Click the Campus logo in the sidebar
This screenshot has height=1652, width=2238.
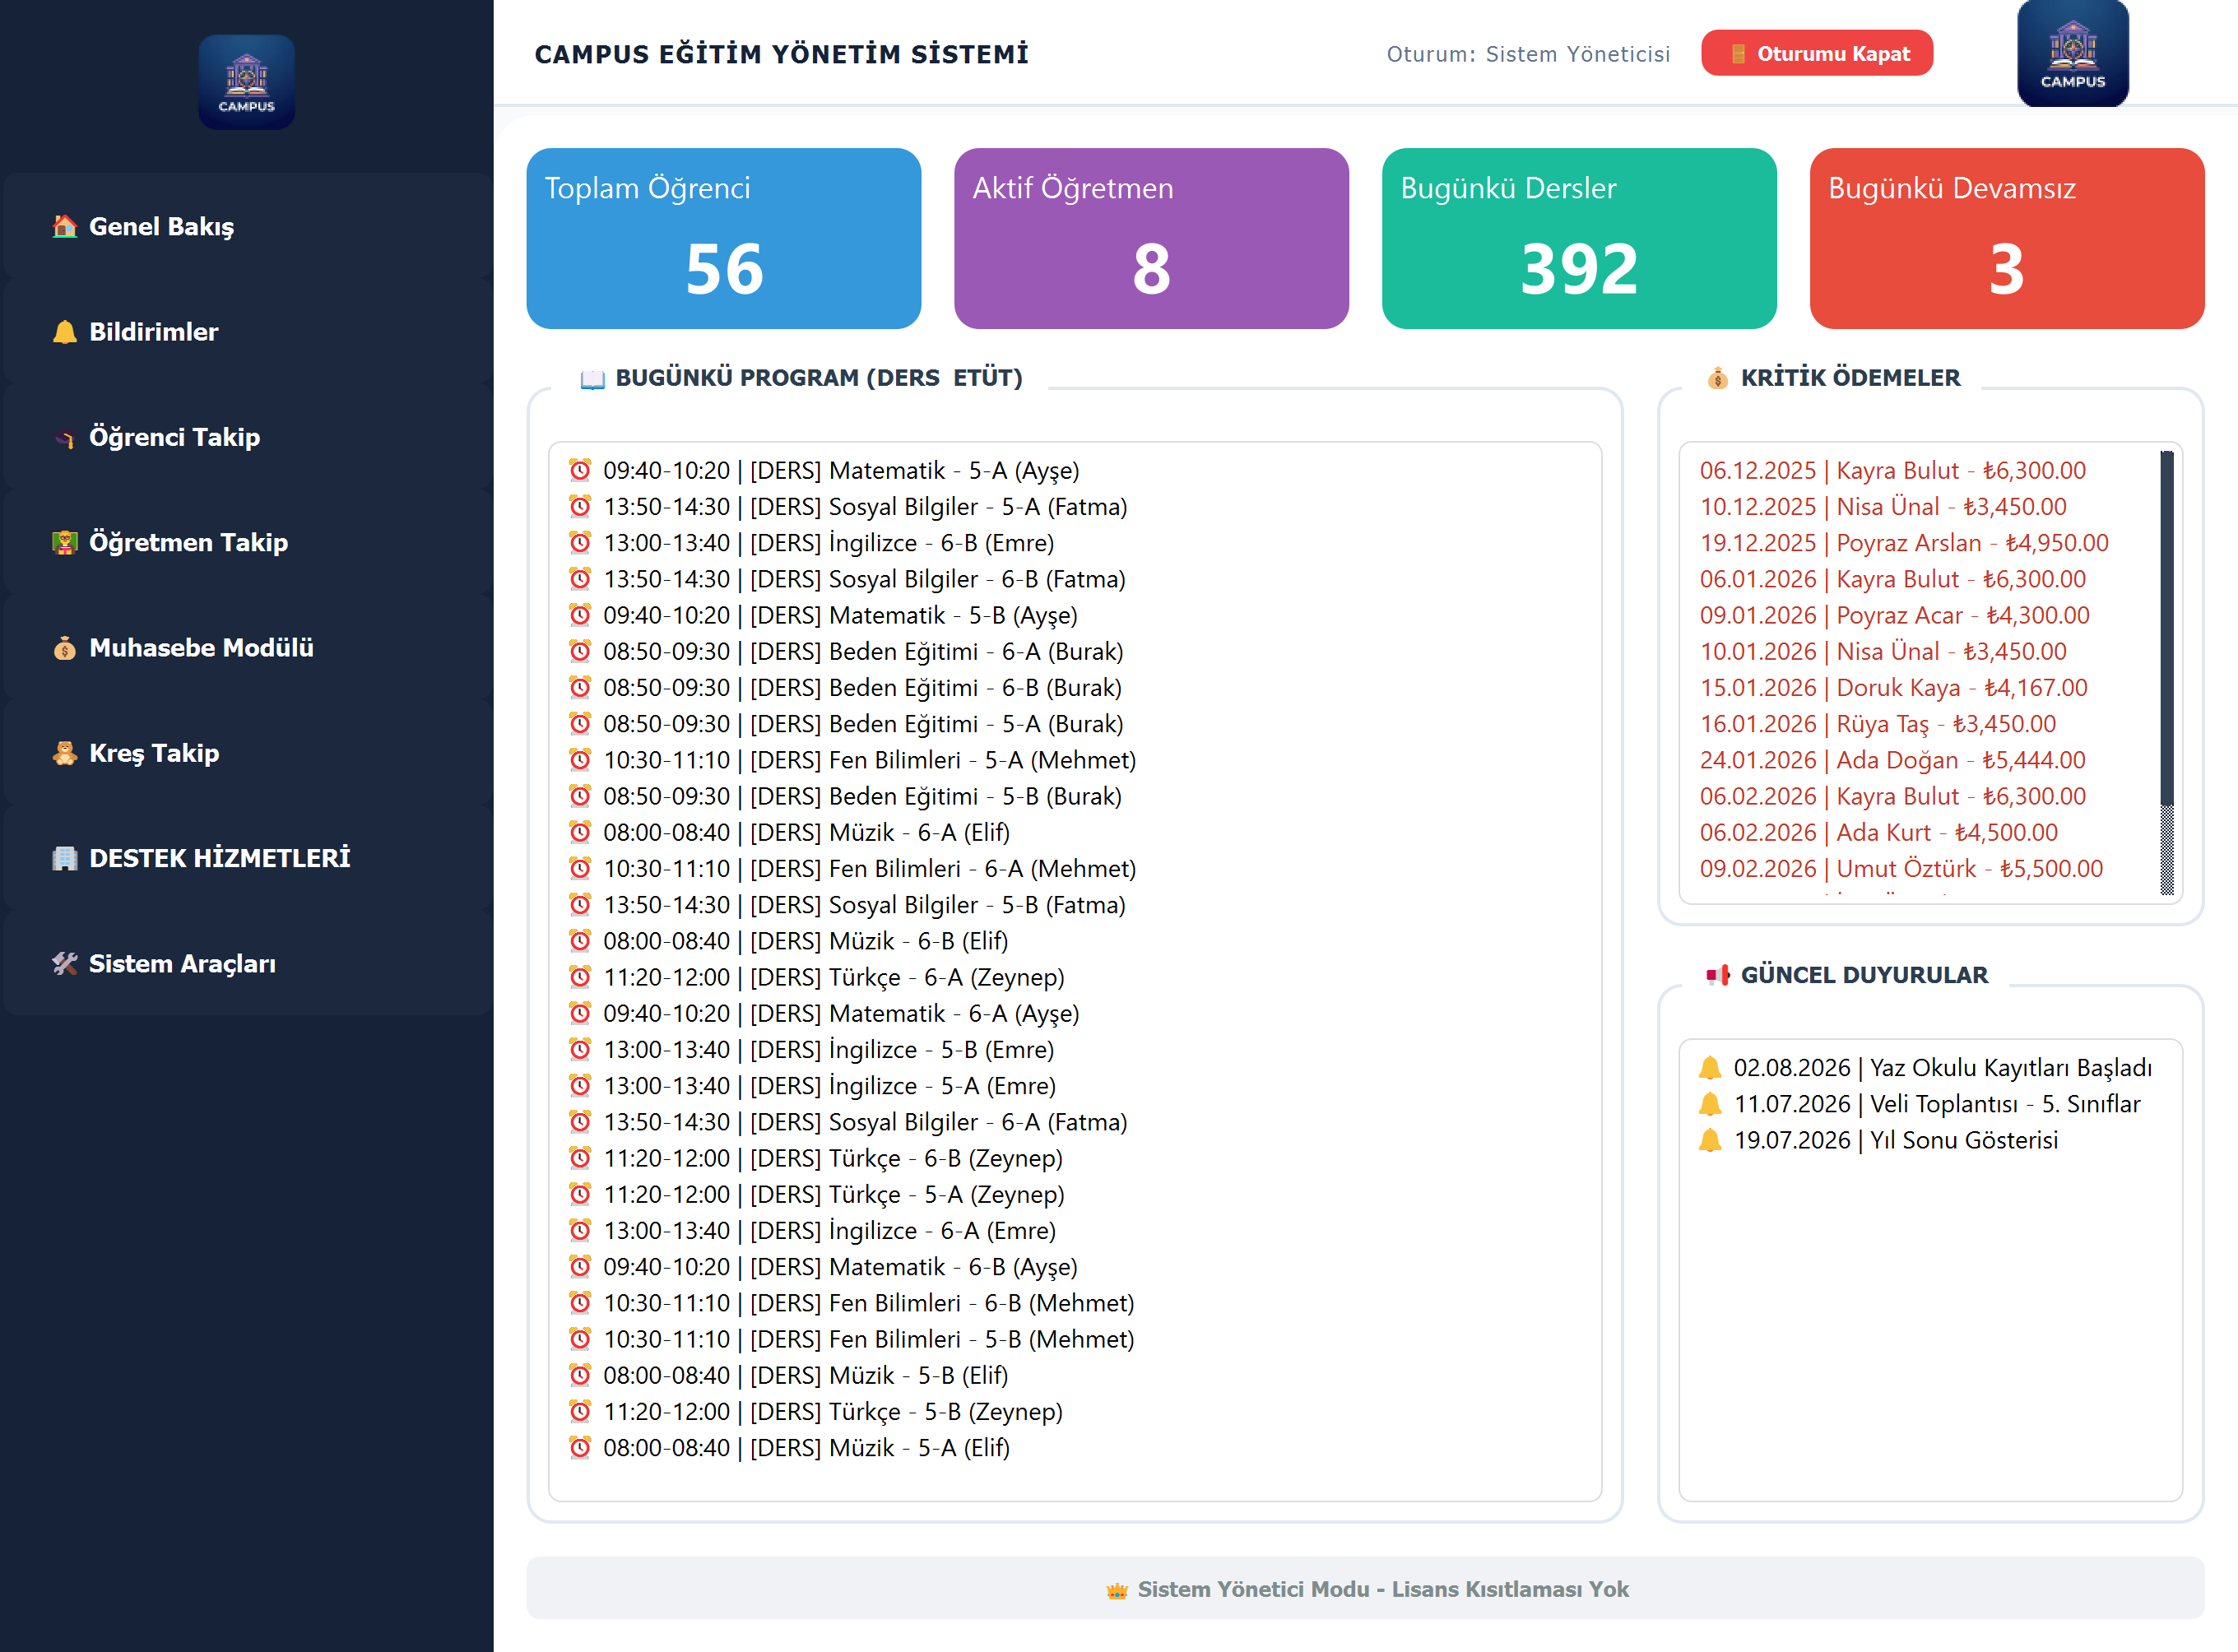coord(246,82)
